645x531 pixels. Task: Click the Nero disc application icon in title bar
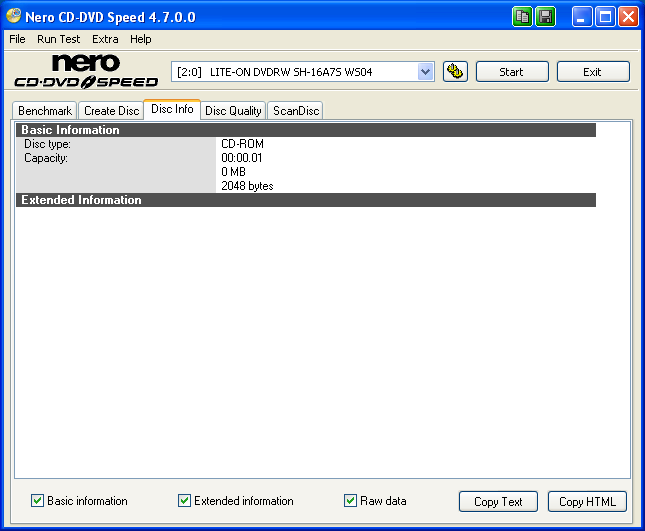click(14, 16)
